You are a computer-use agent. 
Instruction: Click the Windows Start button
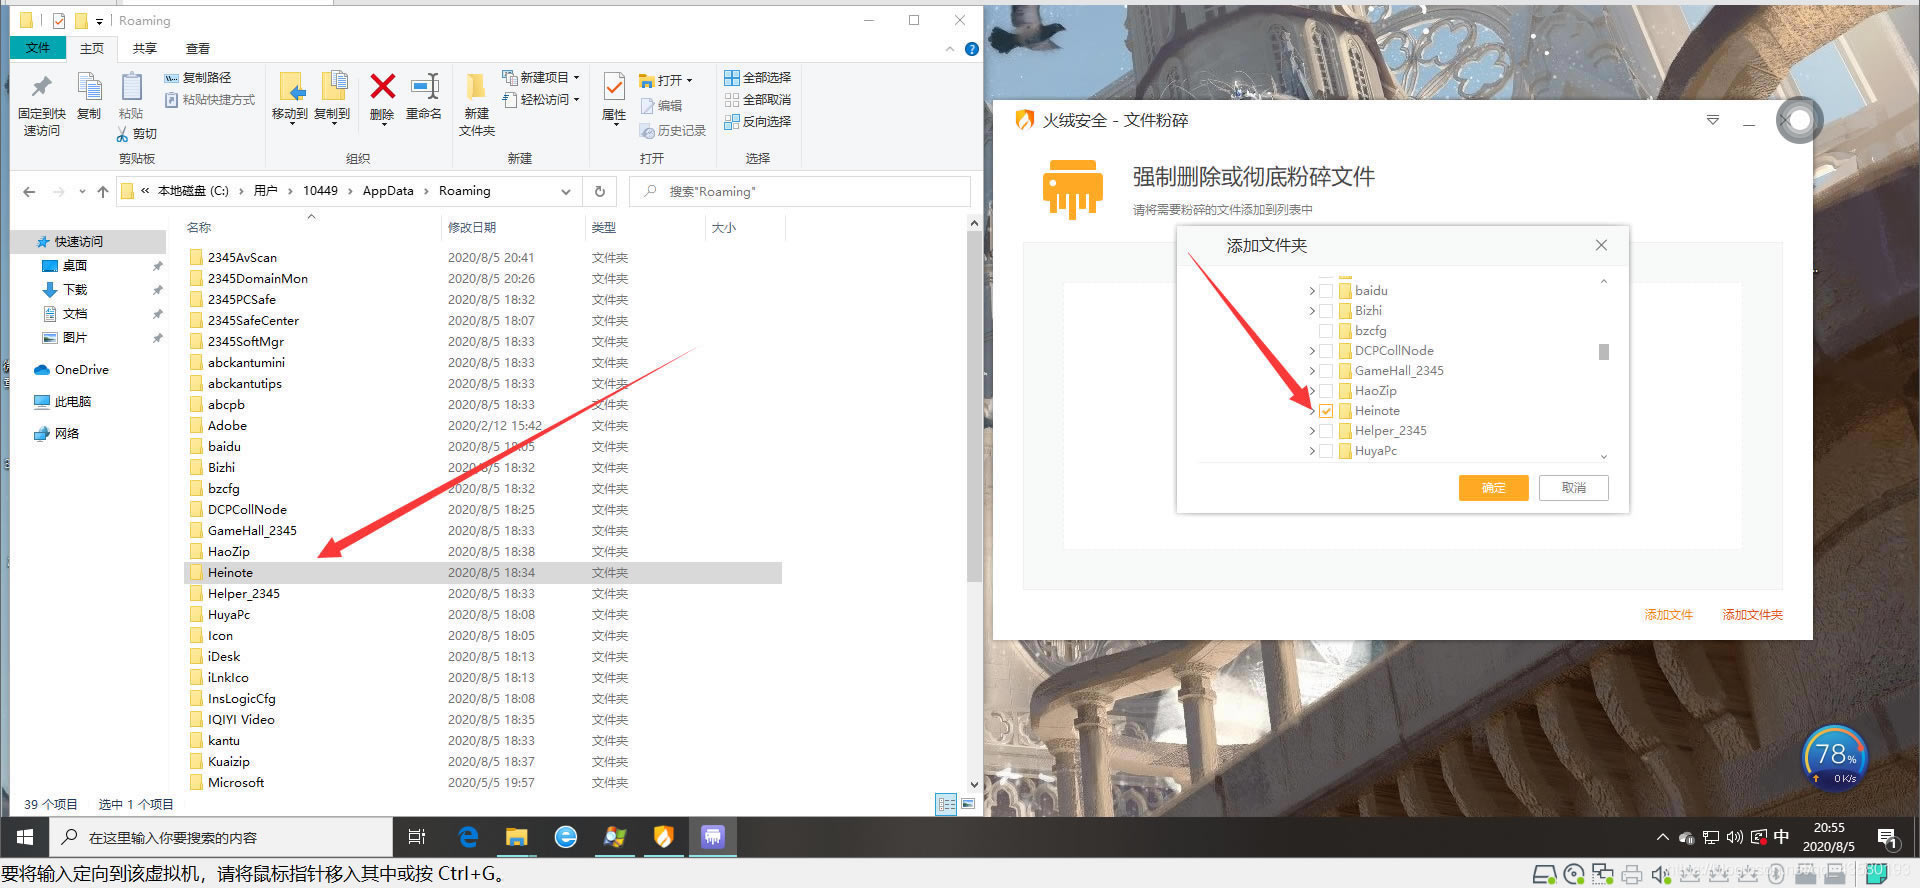coord(25,837)
